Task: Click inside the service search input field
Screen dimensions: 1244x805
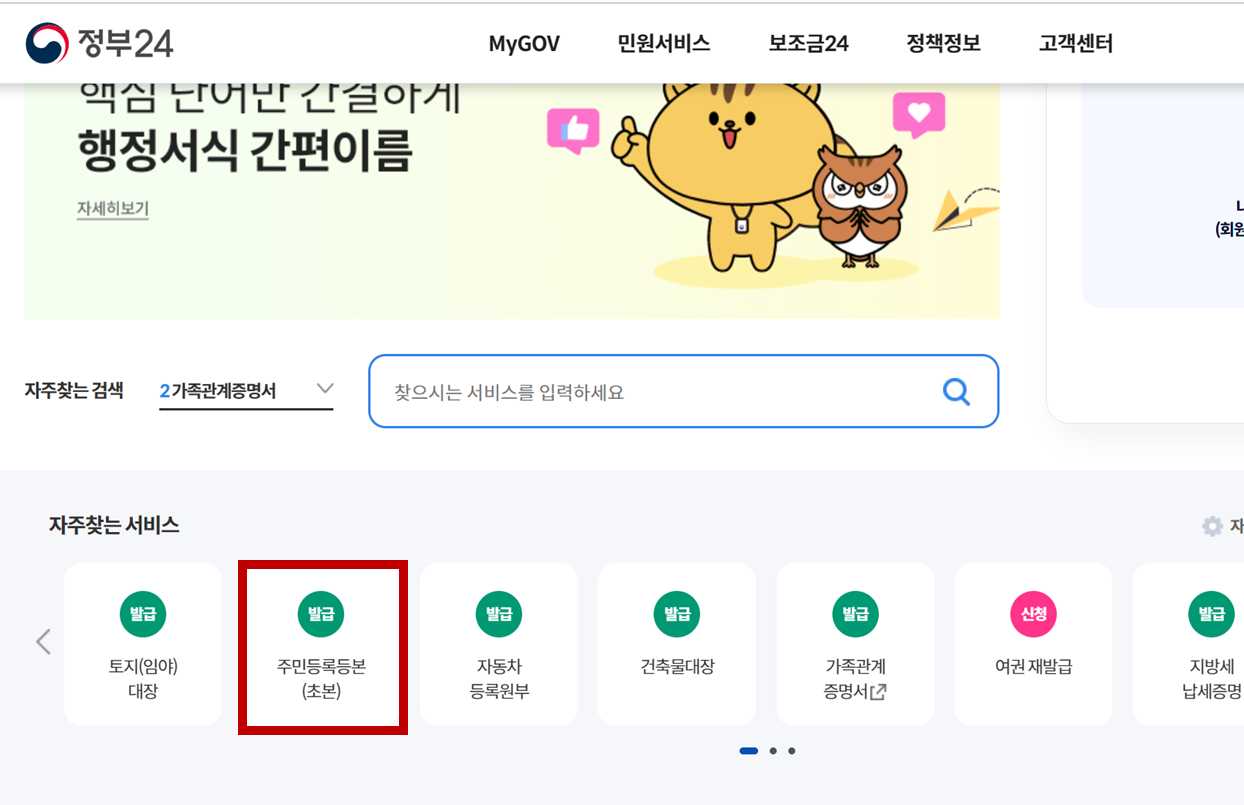Action: [650, 391]
